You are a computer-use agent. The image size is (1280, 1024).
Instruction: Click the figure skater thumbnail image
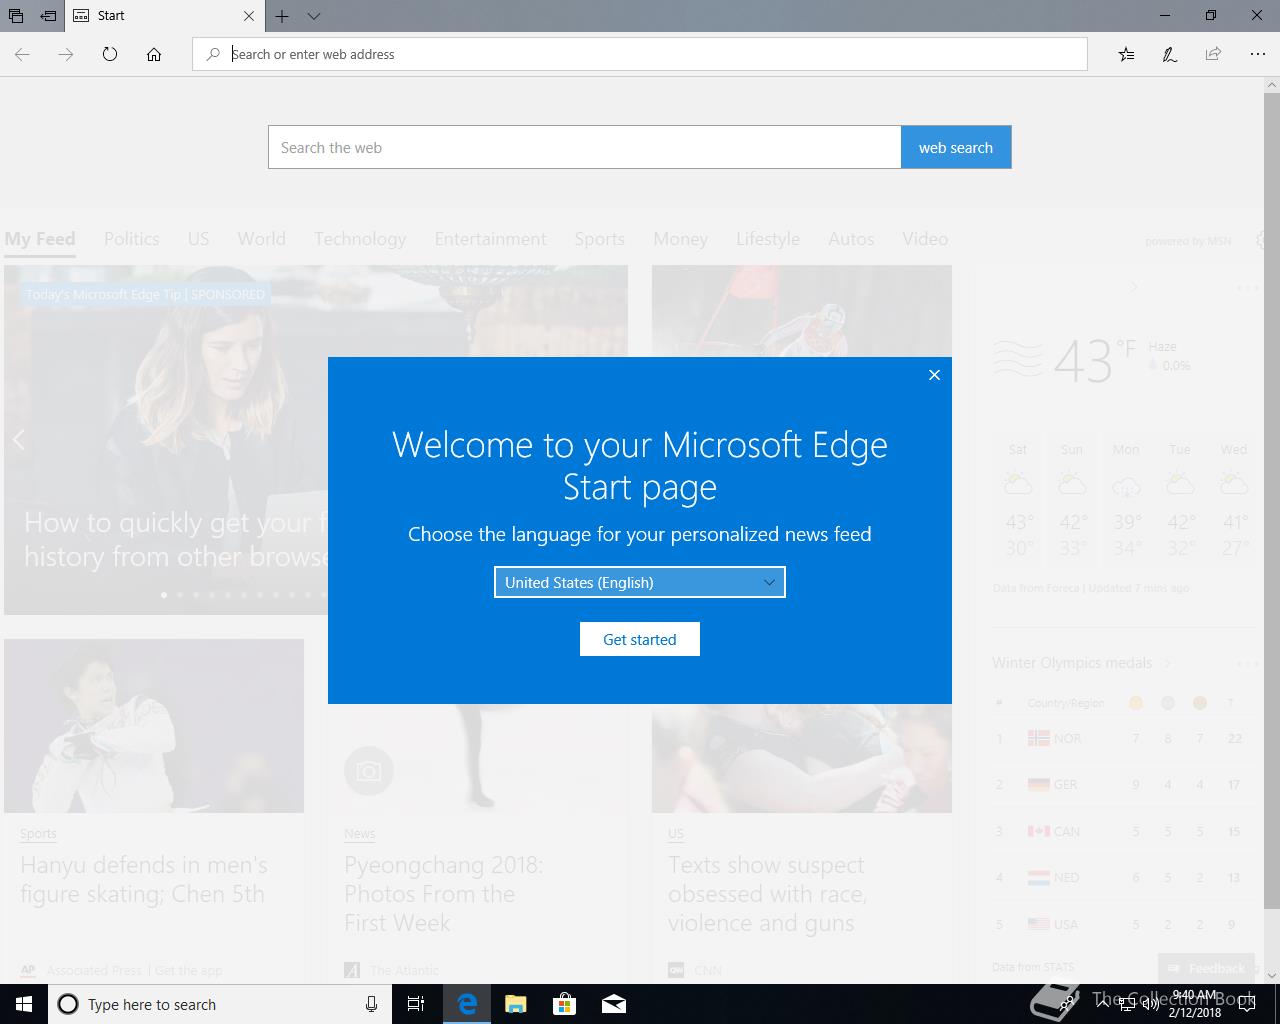tap(154, 726)
